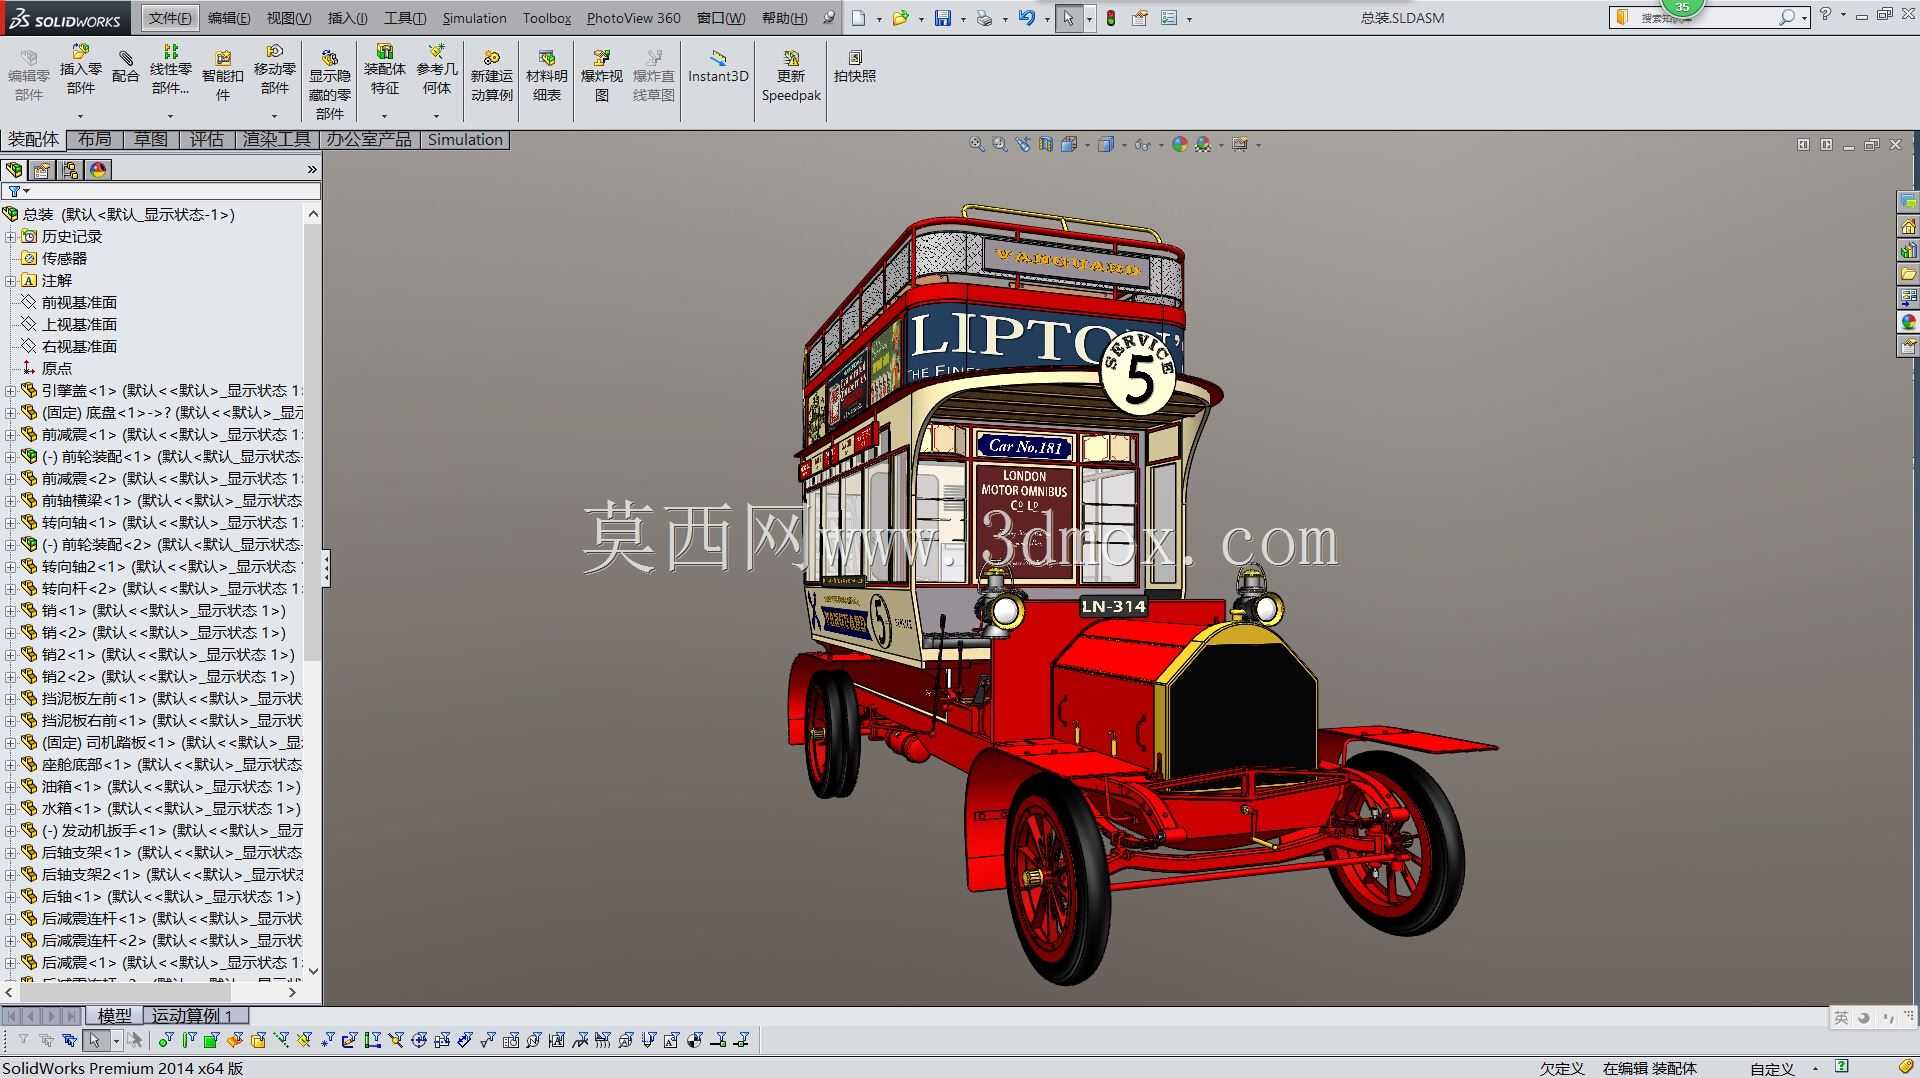Open the 工具(T) menu
The height and width of the screenshot is (1078, 1920).
pyautogui.click(x=405, y=18)
